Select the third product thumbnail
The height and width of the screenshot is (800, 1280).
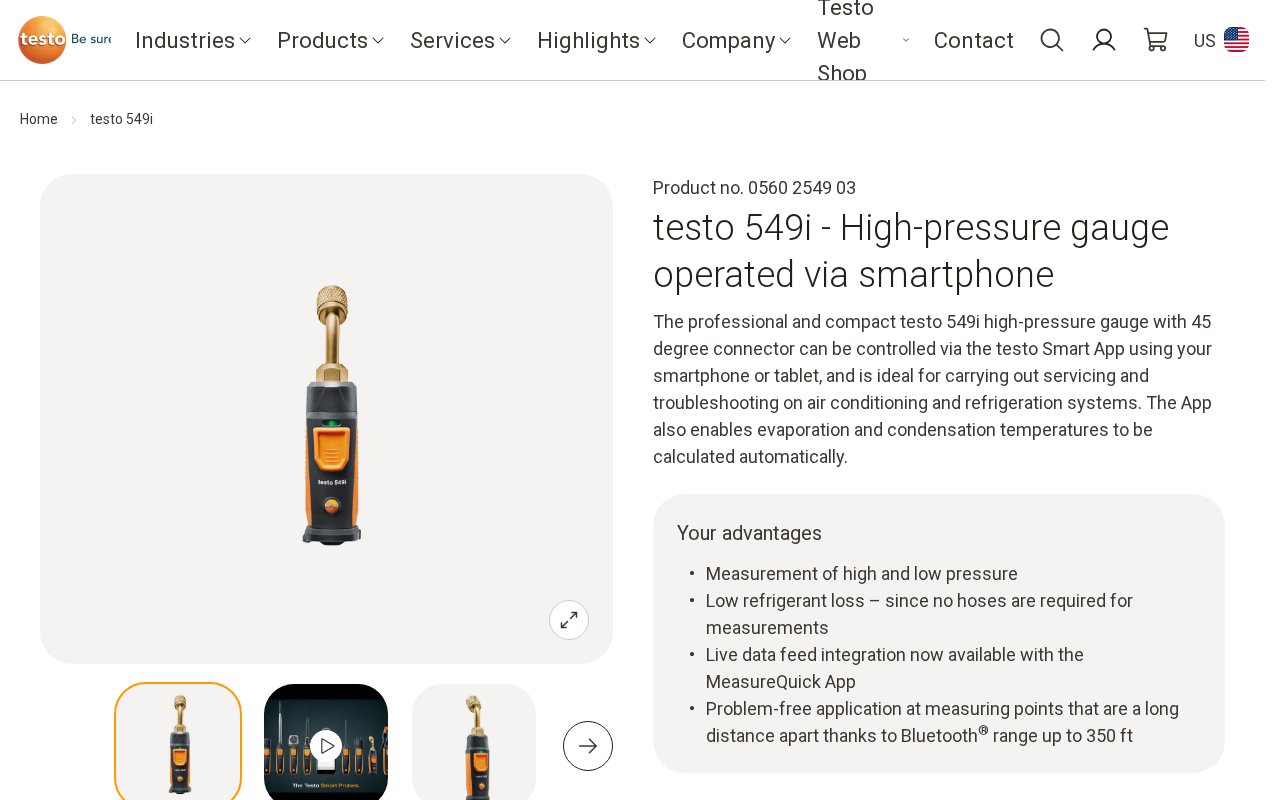(x=474, y=743)
